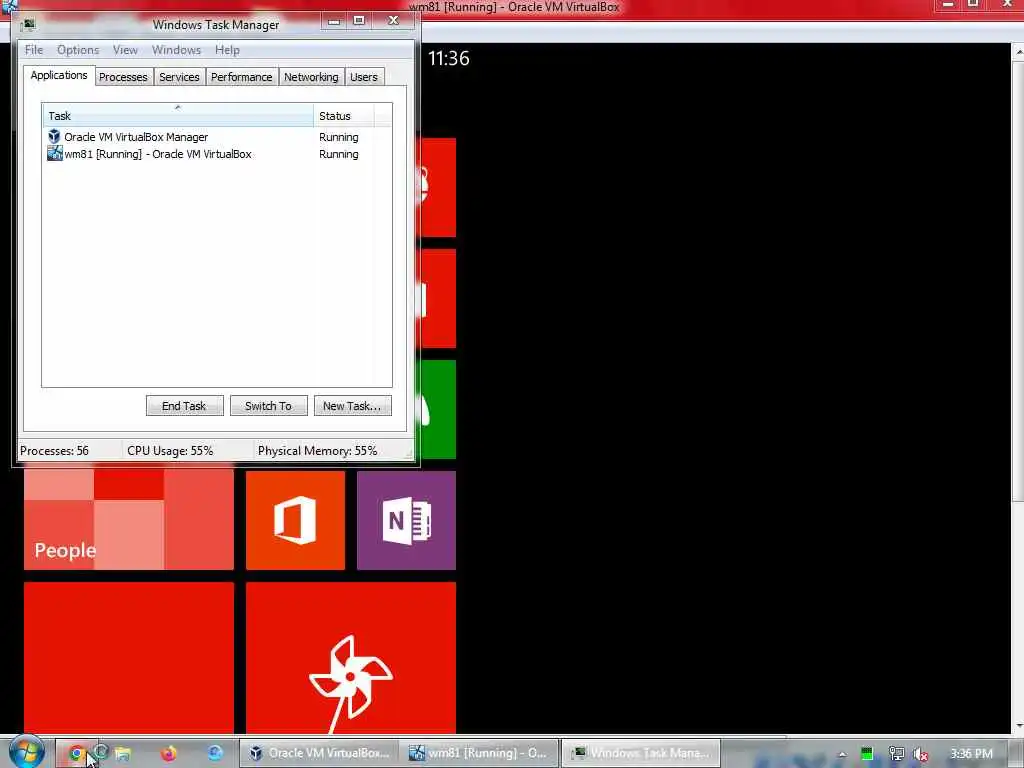
Task: Click the End Task button
Action: [184, 406]
